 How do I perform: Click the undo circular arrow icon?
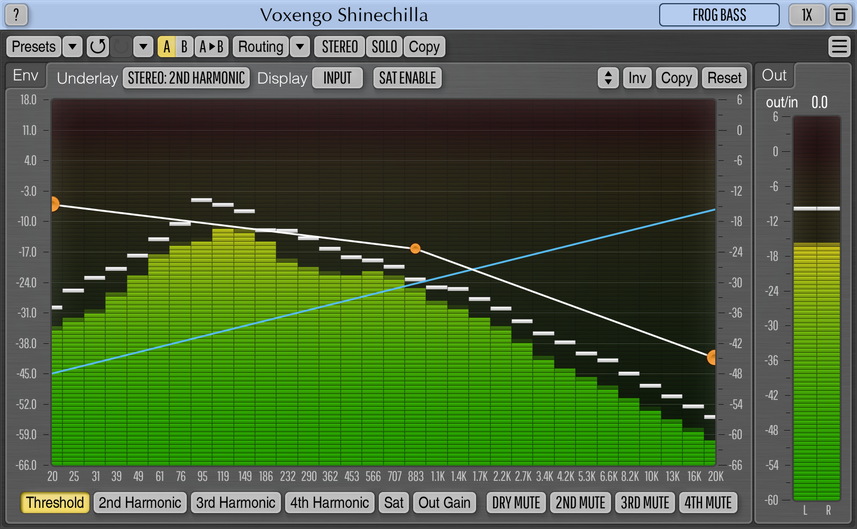(x=97, y=46)
